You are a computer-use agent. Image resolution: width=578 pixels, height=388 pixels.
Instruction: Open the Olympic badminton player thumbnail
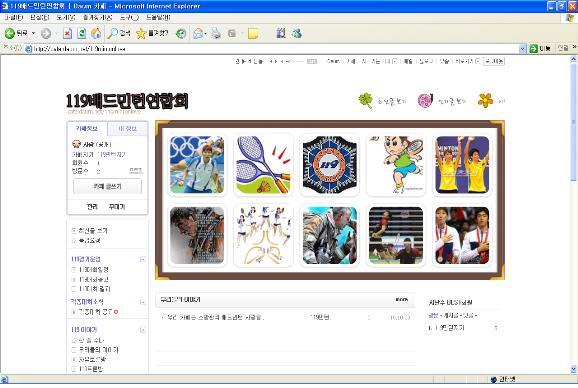pyautogui.click(x=197, y=165)
